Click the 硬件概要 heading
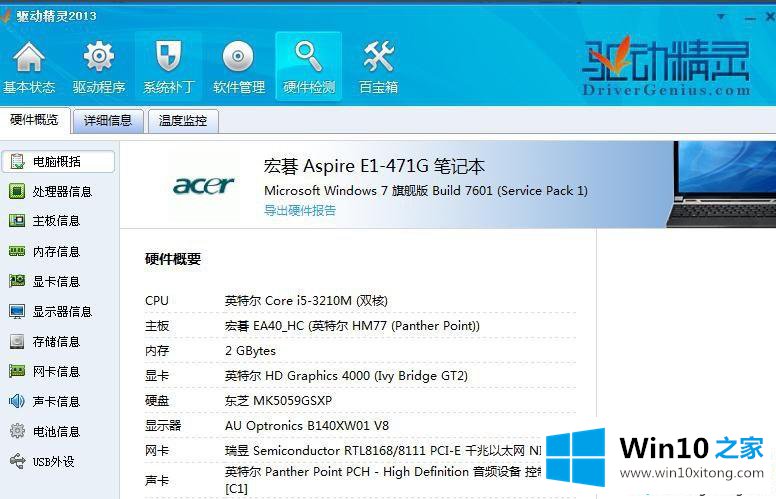The image size is (776, 499). point(173,259)
